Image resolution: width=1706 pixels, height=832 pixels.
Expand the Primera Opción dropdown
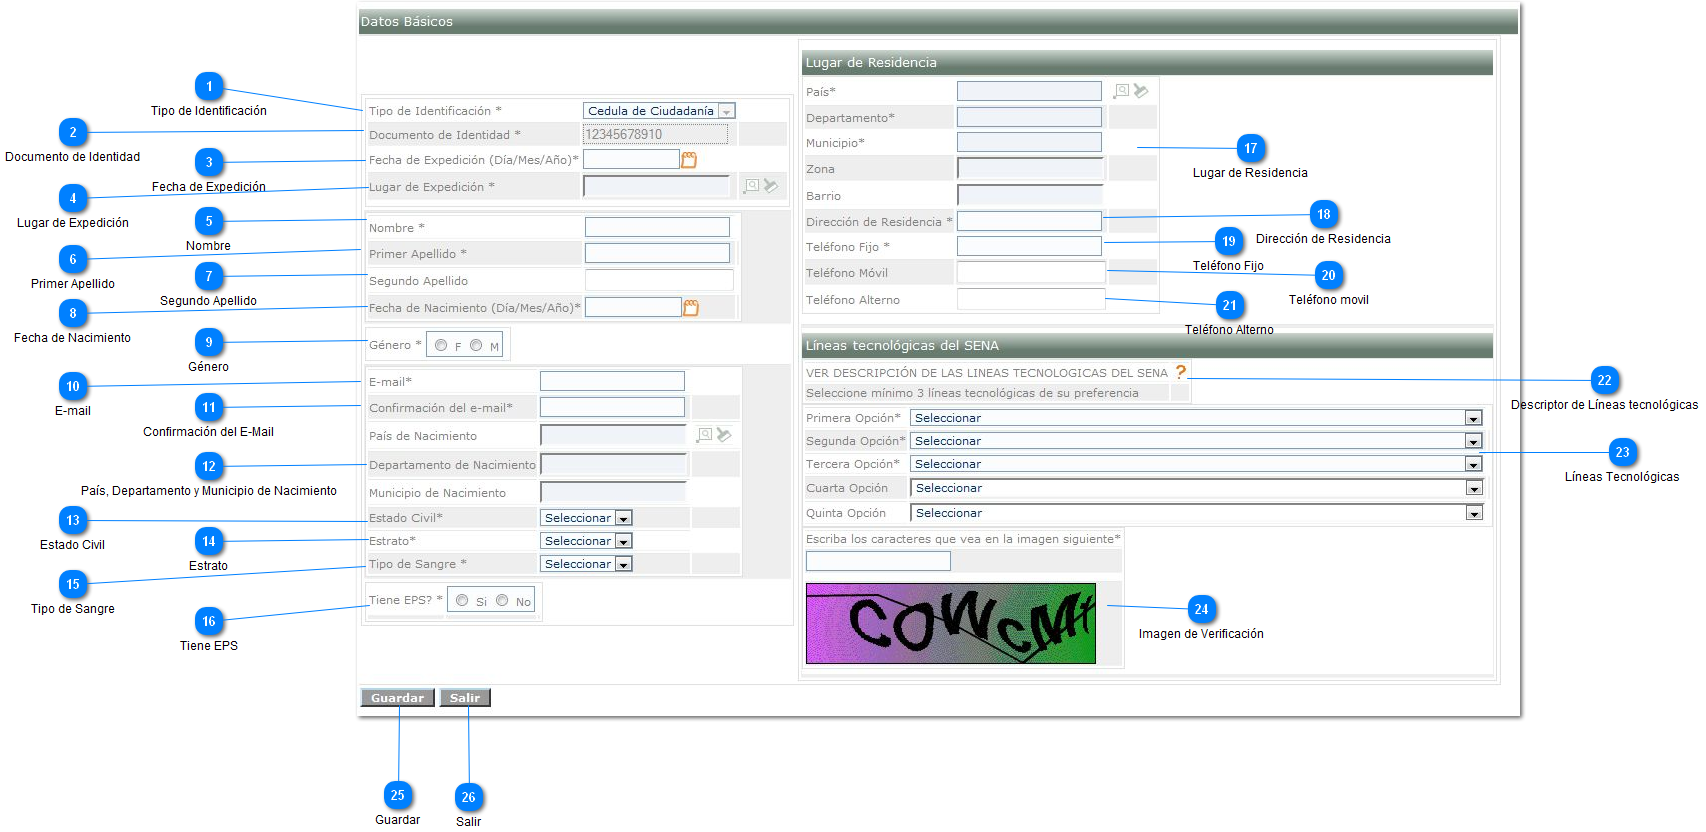click(x=1473, y=418)
